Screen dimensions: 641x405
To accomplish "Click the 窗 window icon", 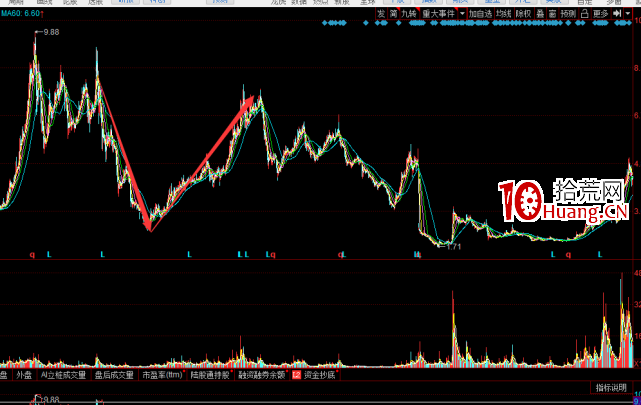I will 553,15.
